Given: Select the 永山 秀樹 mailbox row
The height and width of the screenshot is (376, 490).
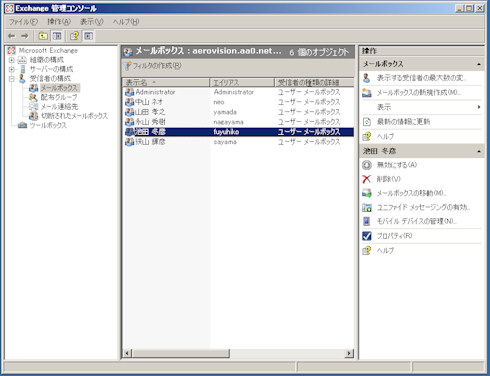Looking at the screenshot, I should tap(238, 122).
